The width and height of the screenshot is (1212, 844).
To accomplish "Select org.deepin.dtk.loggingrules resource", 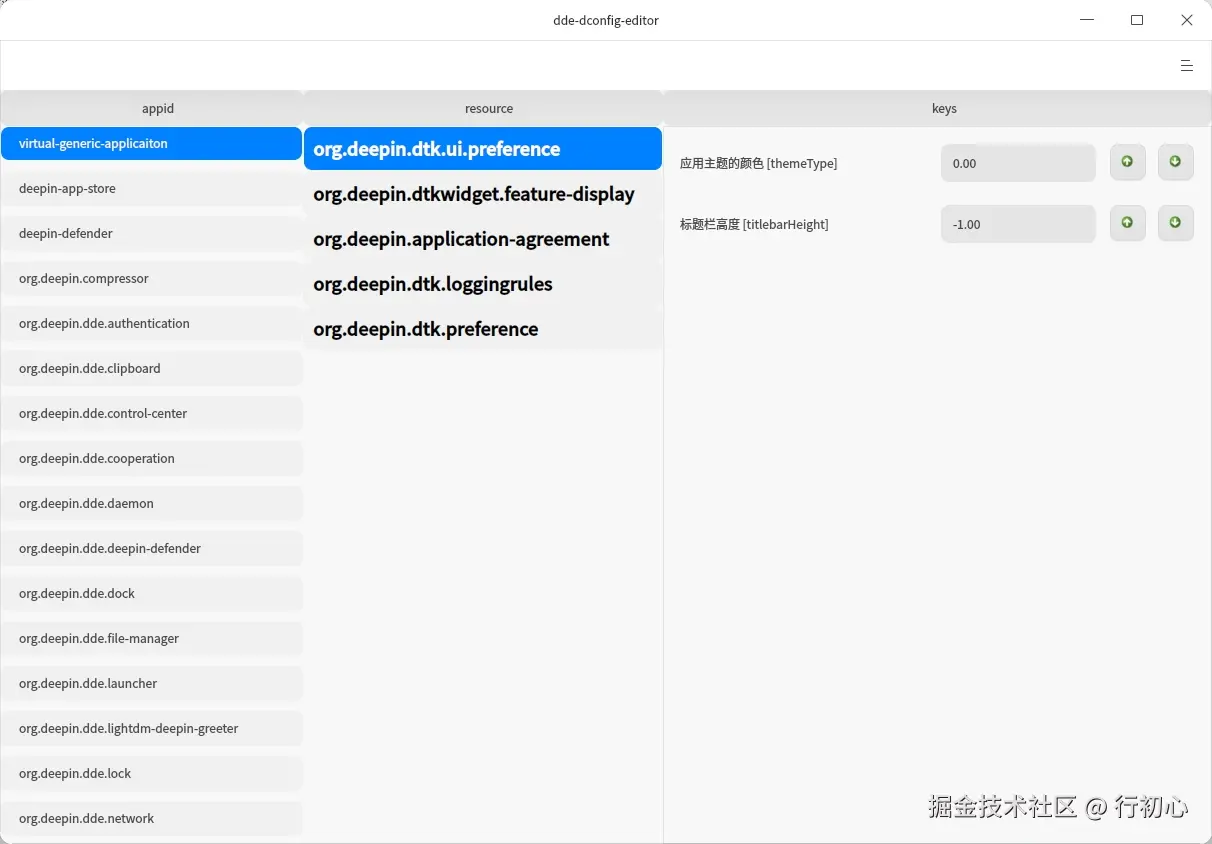I will tap(432, 284).
